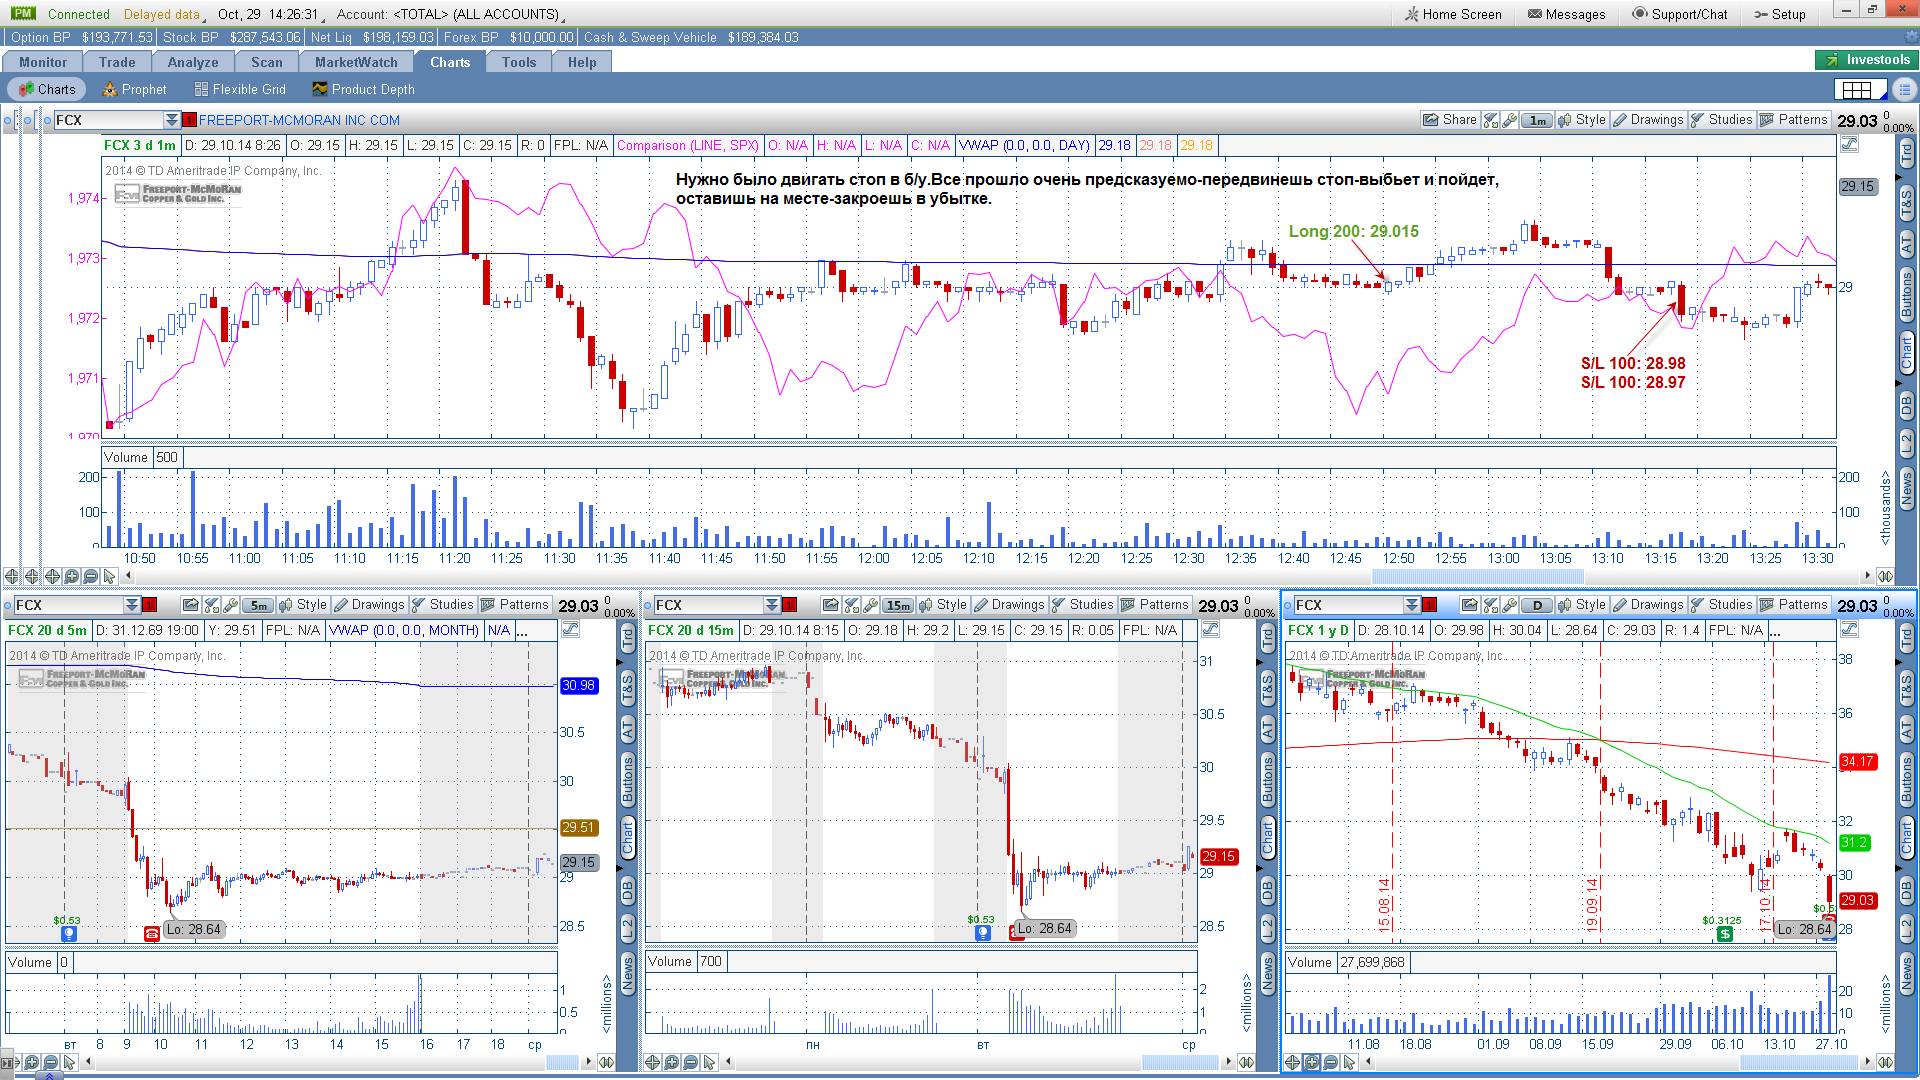Open the Product Depth sub-tab
Viewport: 1920px width, 1080px height.
click(x=363, y=89)
